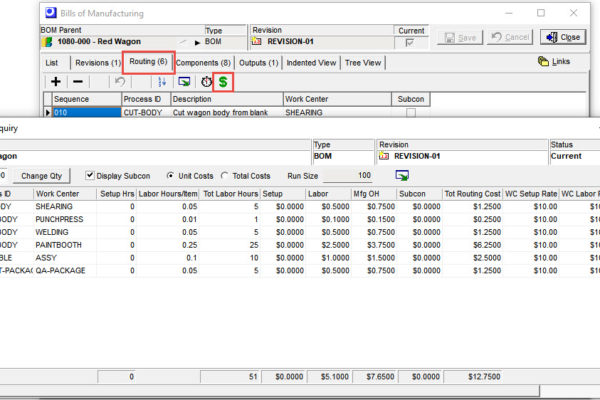Click the export icon beside Run Size
Screen dimensions: 600x400
click(402, 175)
